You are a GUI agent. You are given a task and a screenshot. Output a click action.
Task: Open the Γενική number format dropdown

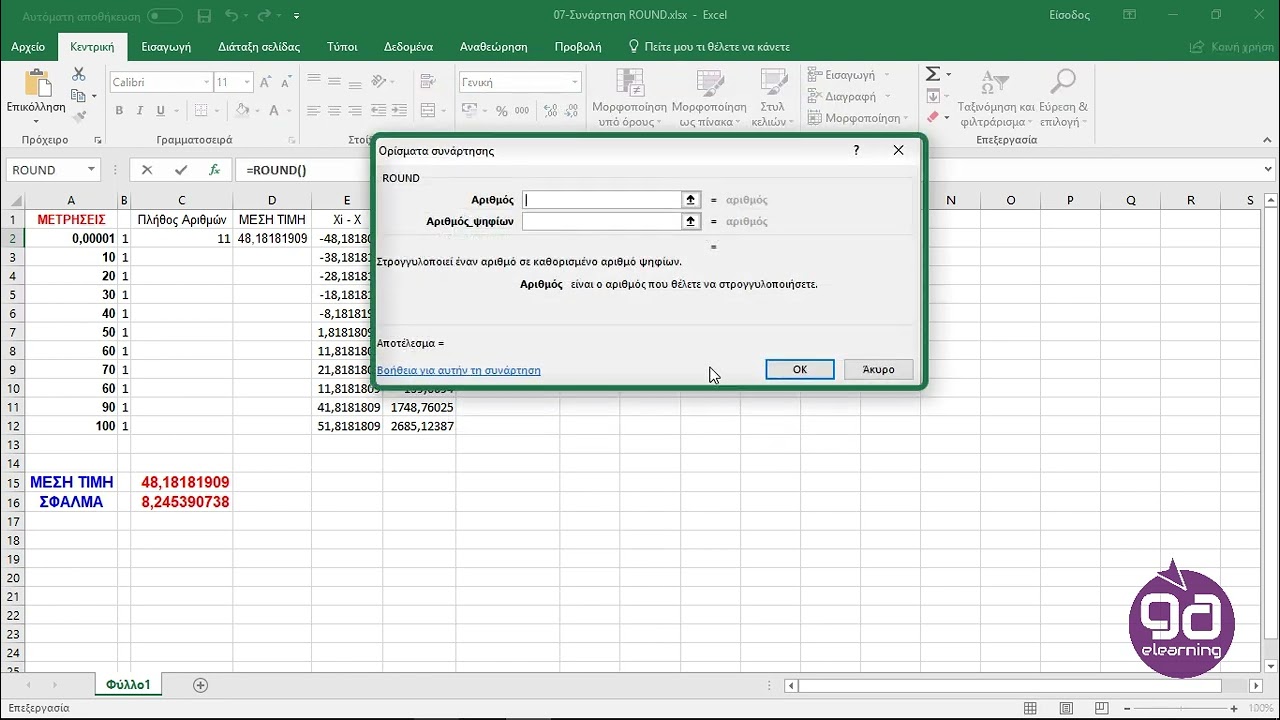[x=575, y=82]
